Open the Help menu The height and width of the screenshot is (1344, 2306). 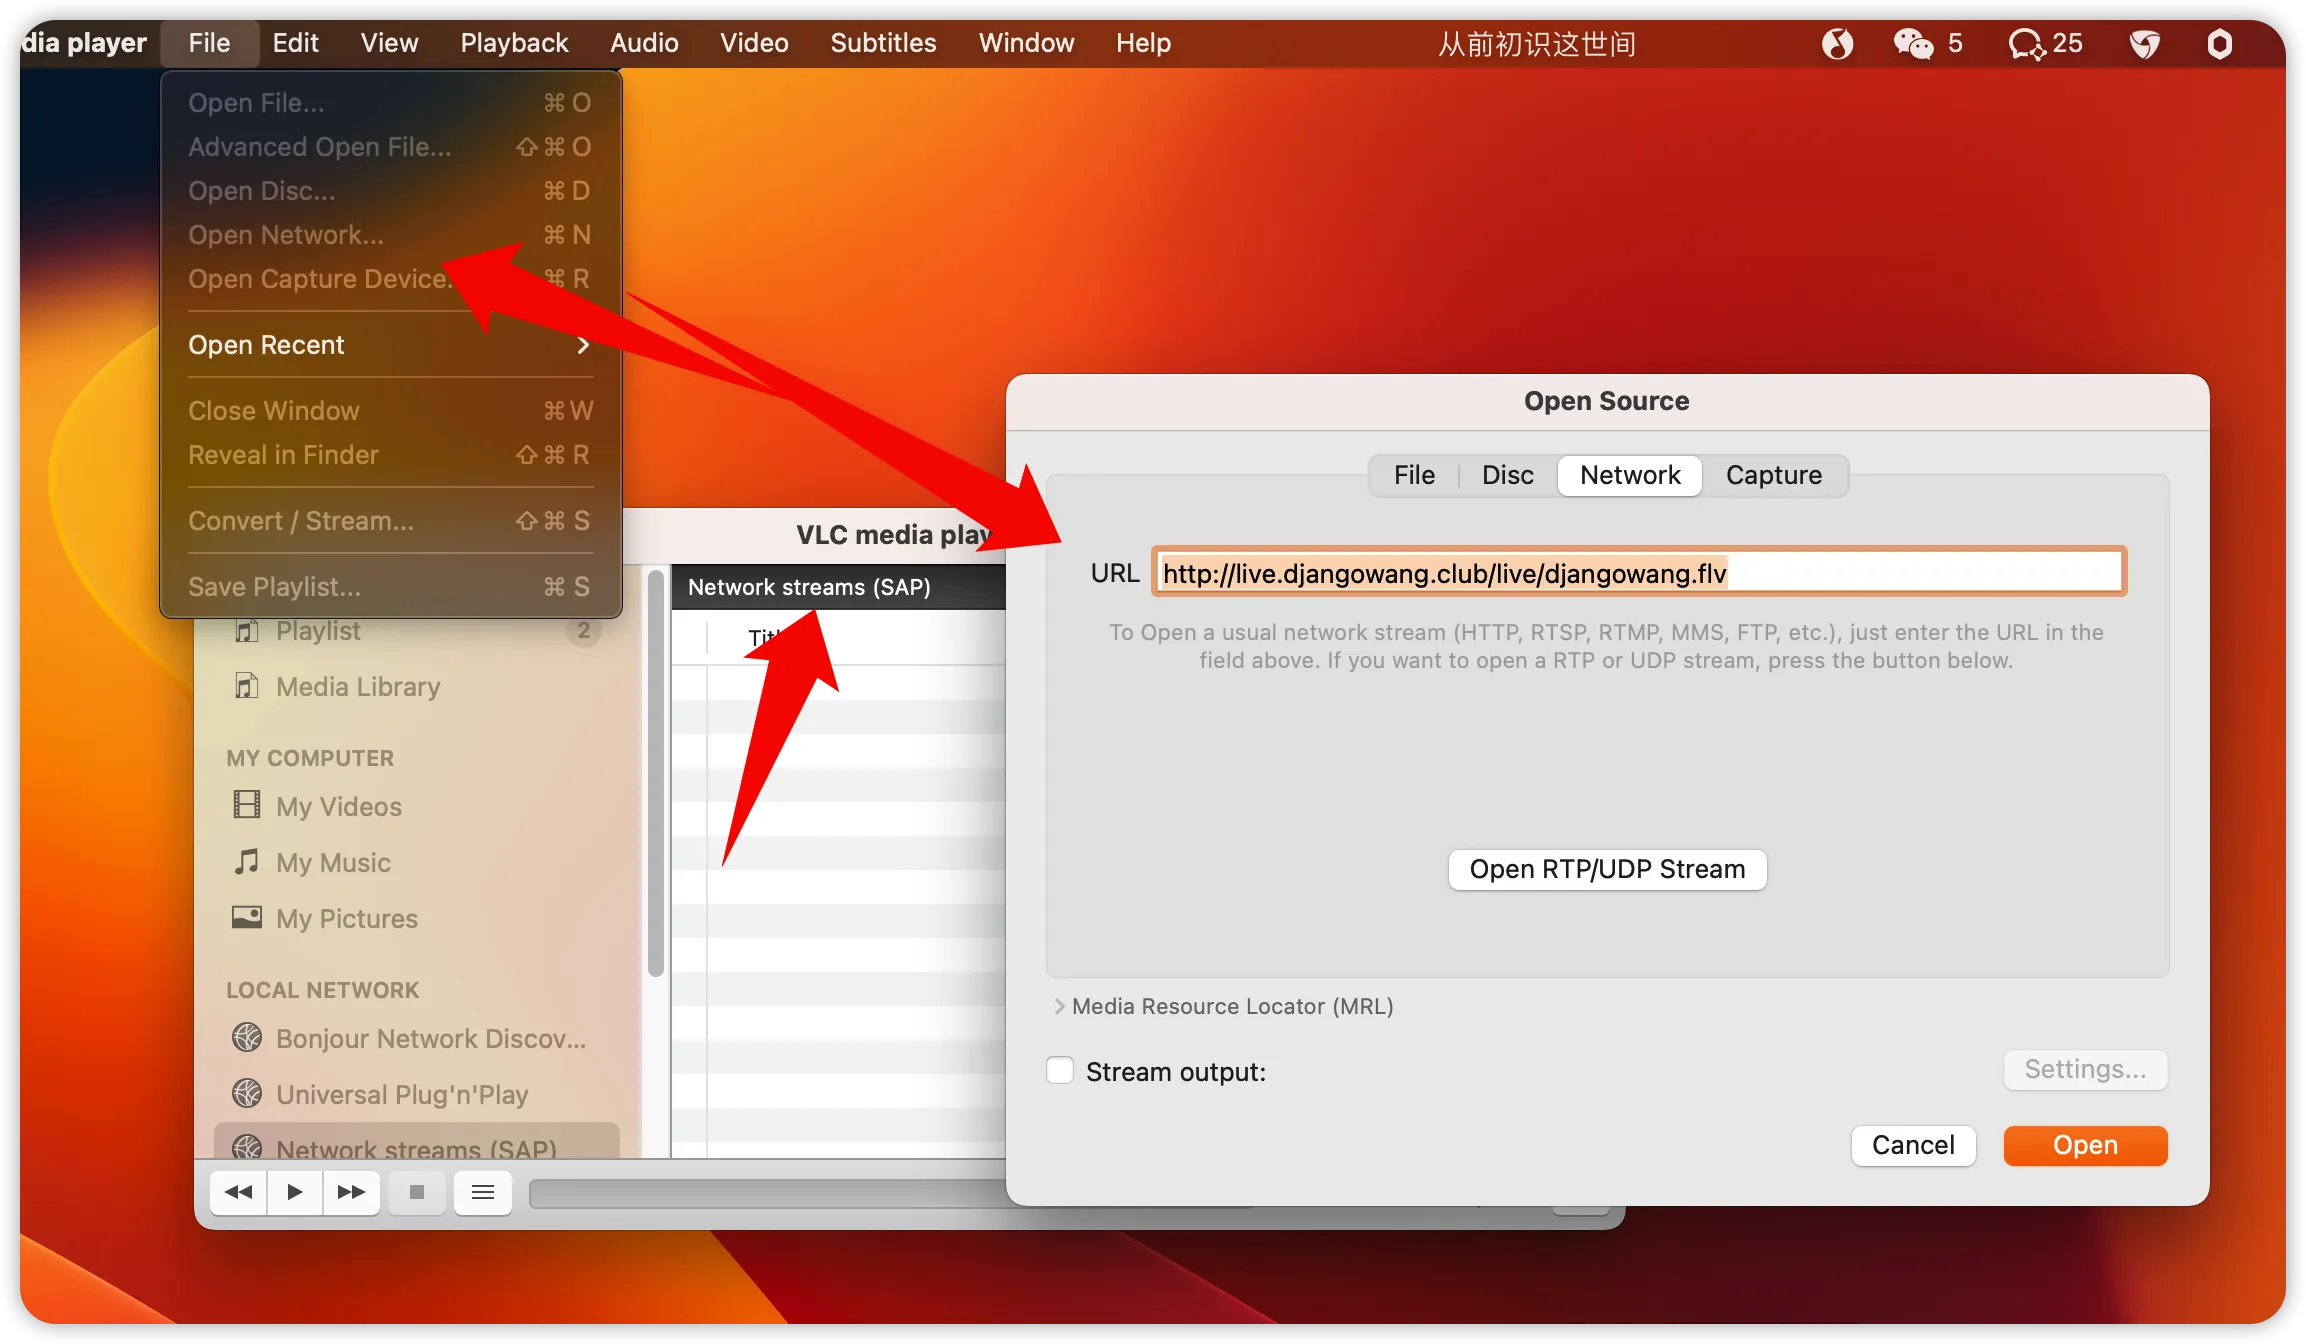pyautogui.click(x=1143, y=43)
